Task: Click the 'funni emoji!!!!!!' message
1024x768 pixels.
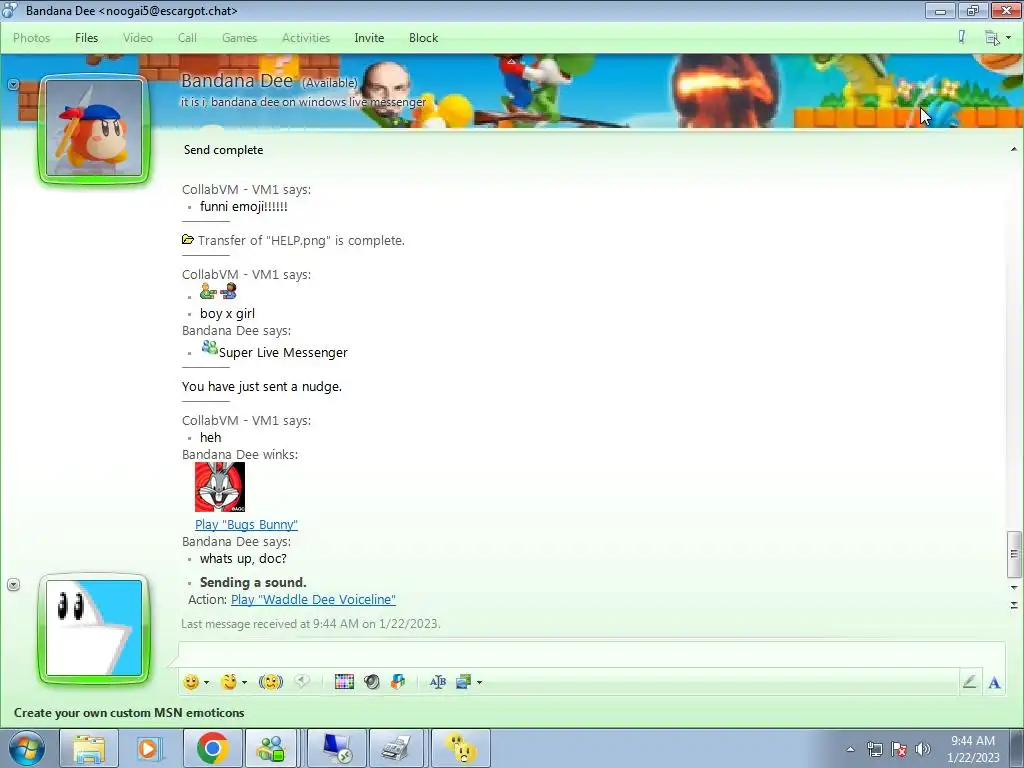Action: [244, 206]
